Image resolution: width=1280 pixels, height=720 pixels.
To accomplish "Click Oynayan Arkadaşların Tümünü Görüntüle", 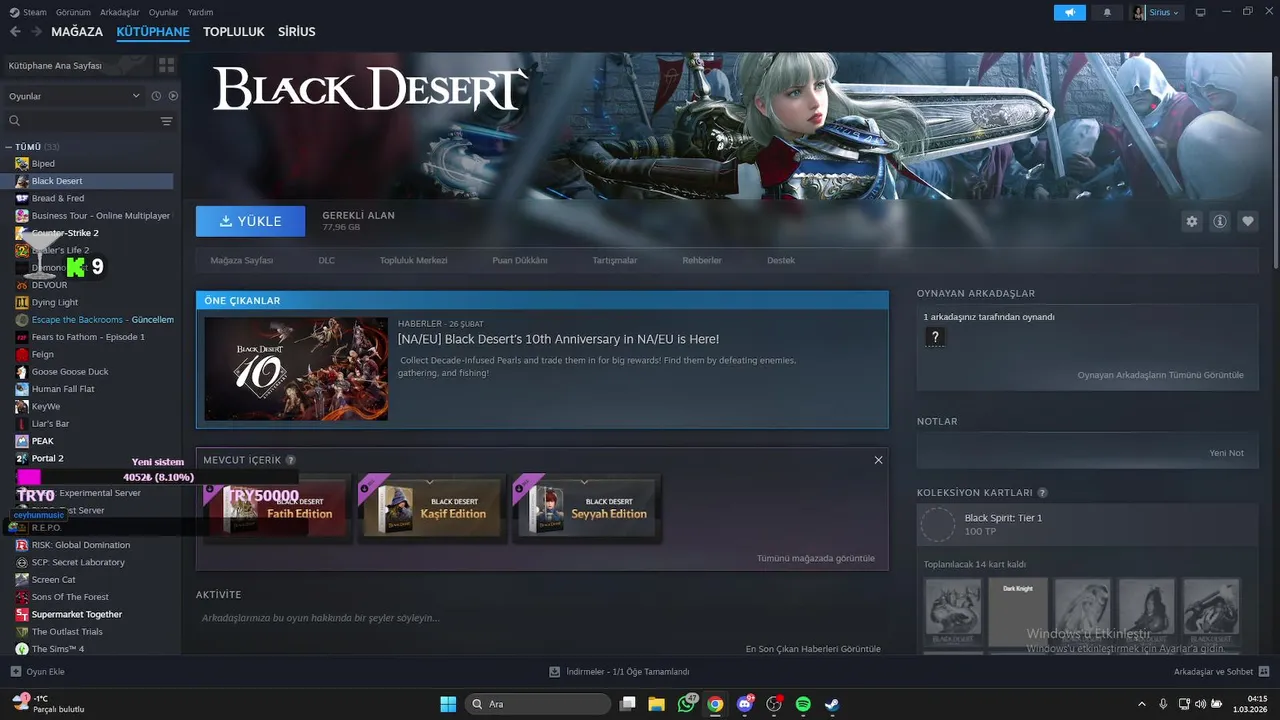I will (1160, 375).
